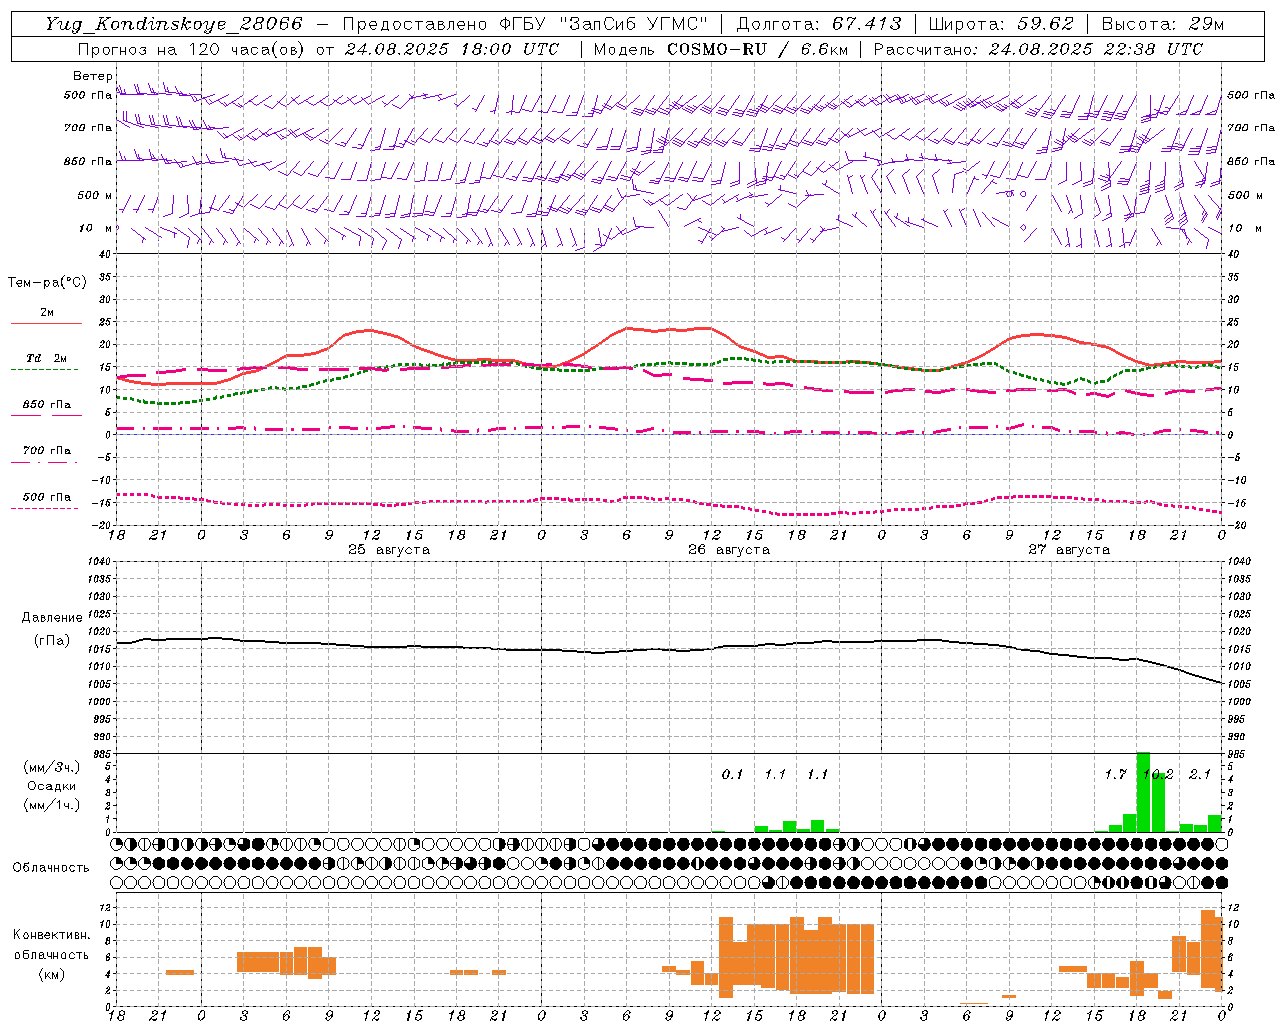1280x1024 pixels.
Task: Click the Широта: 59.62 value
Action: click(x=1001, y=24)
